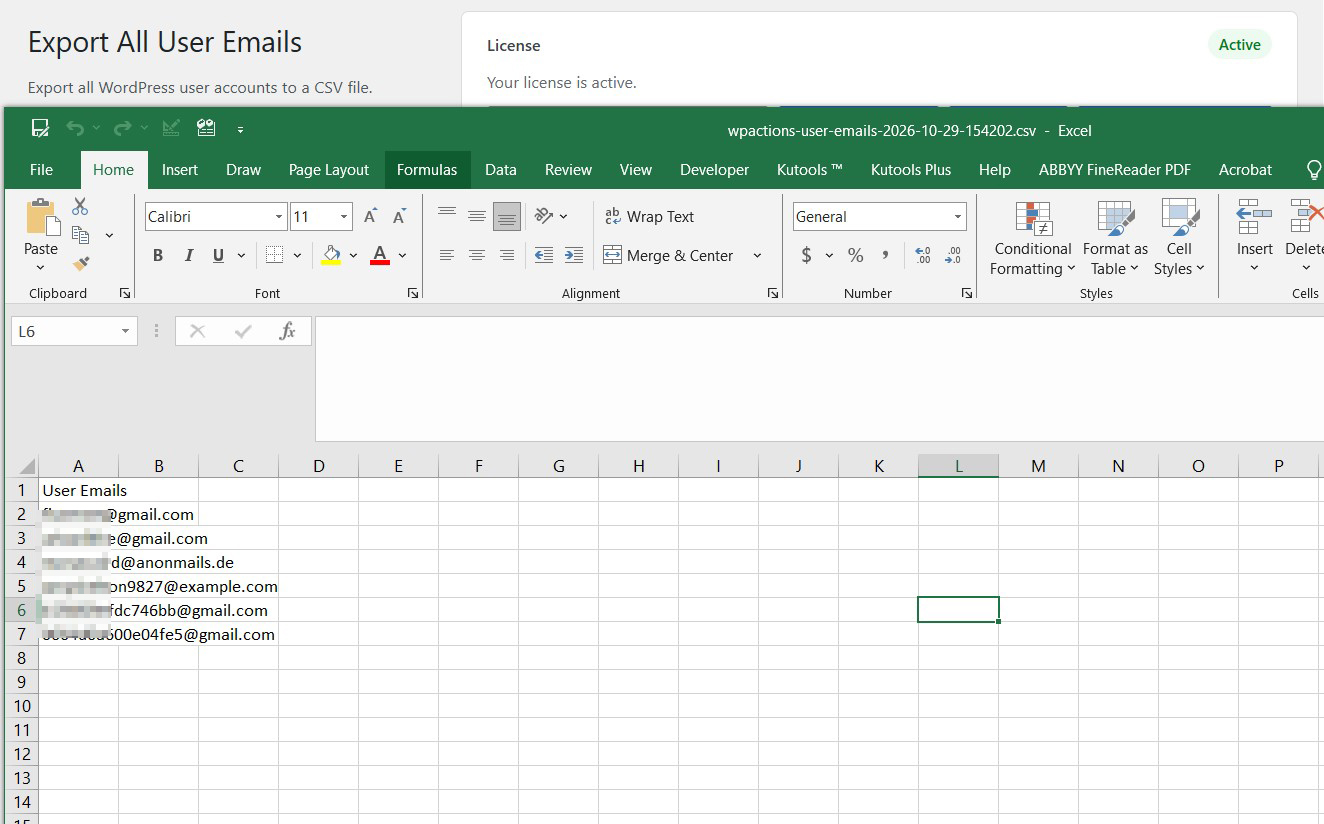
Task: Open Customize Quick Access Toolbar dropdown
Action: 241,129
